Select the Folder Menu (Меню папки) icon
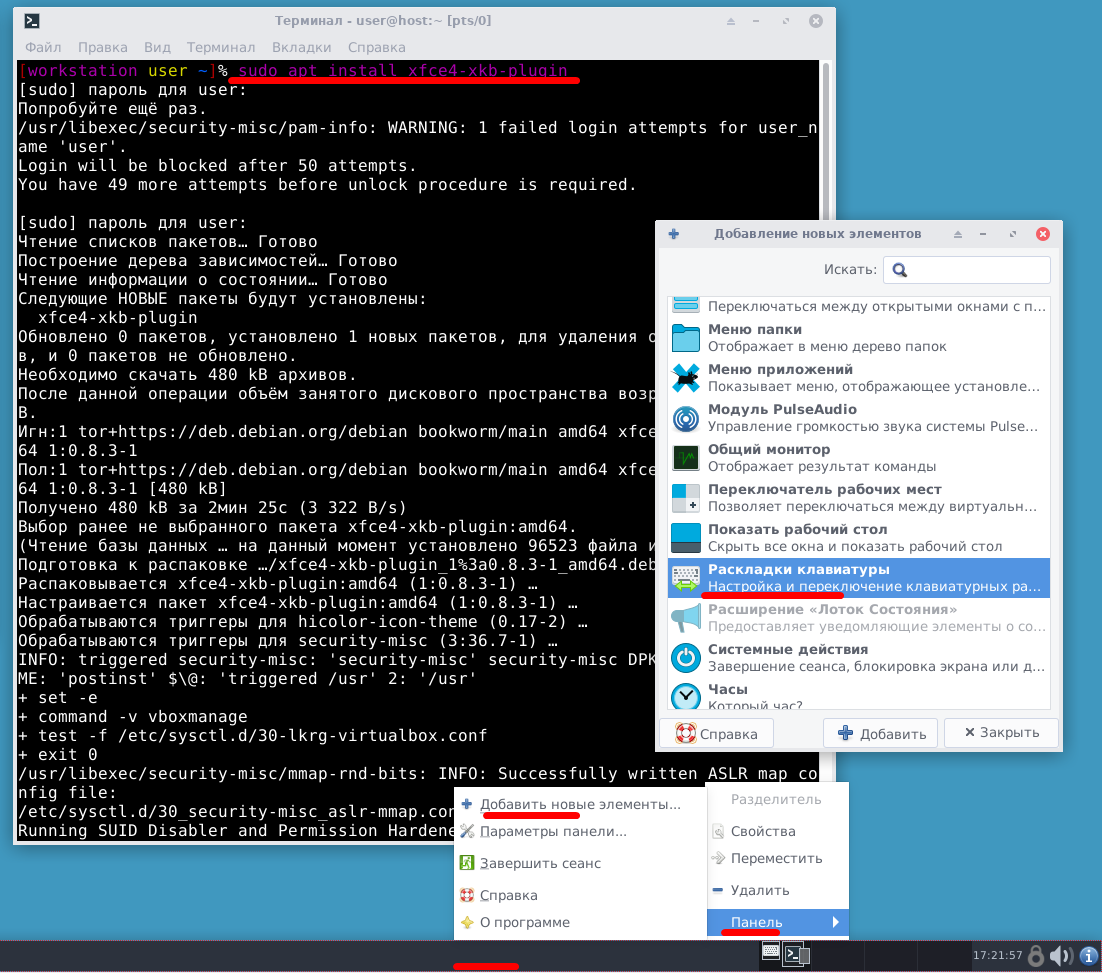The width and height of the screenshot is (1102, 973). point(686,338)
